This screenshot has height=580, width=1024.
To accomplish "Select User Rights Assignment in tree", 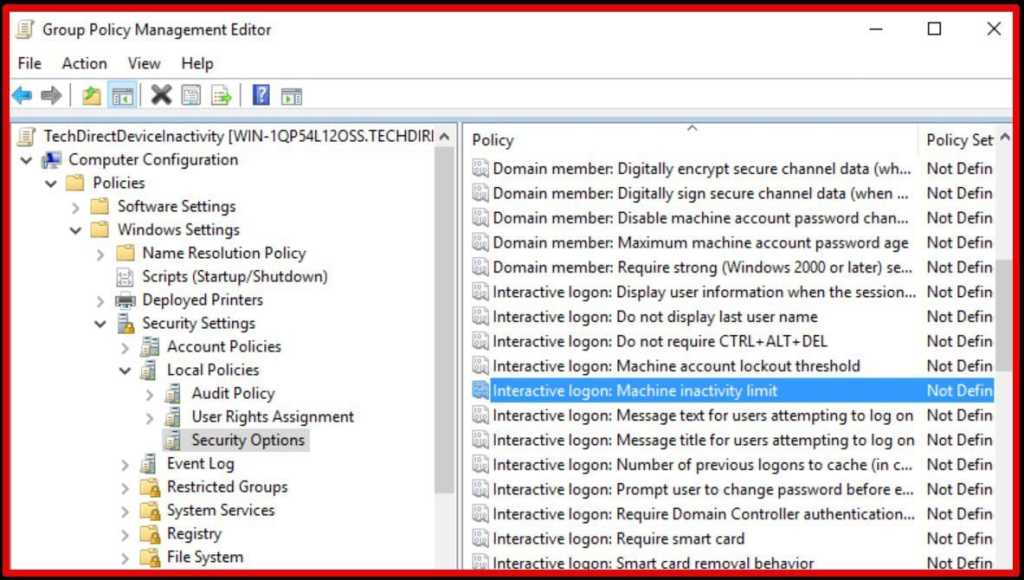I will click(272, 417).
